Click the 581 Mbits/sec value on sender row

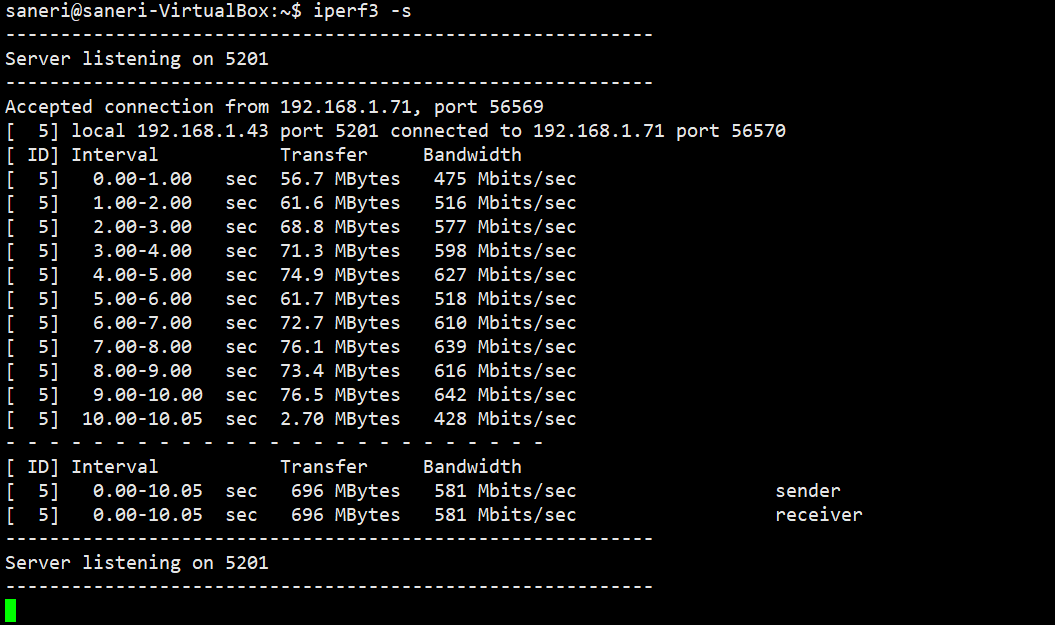505,491
